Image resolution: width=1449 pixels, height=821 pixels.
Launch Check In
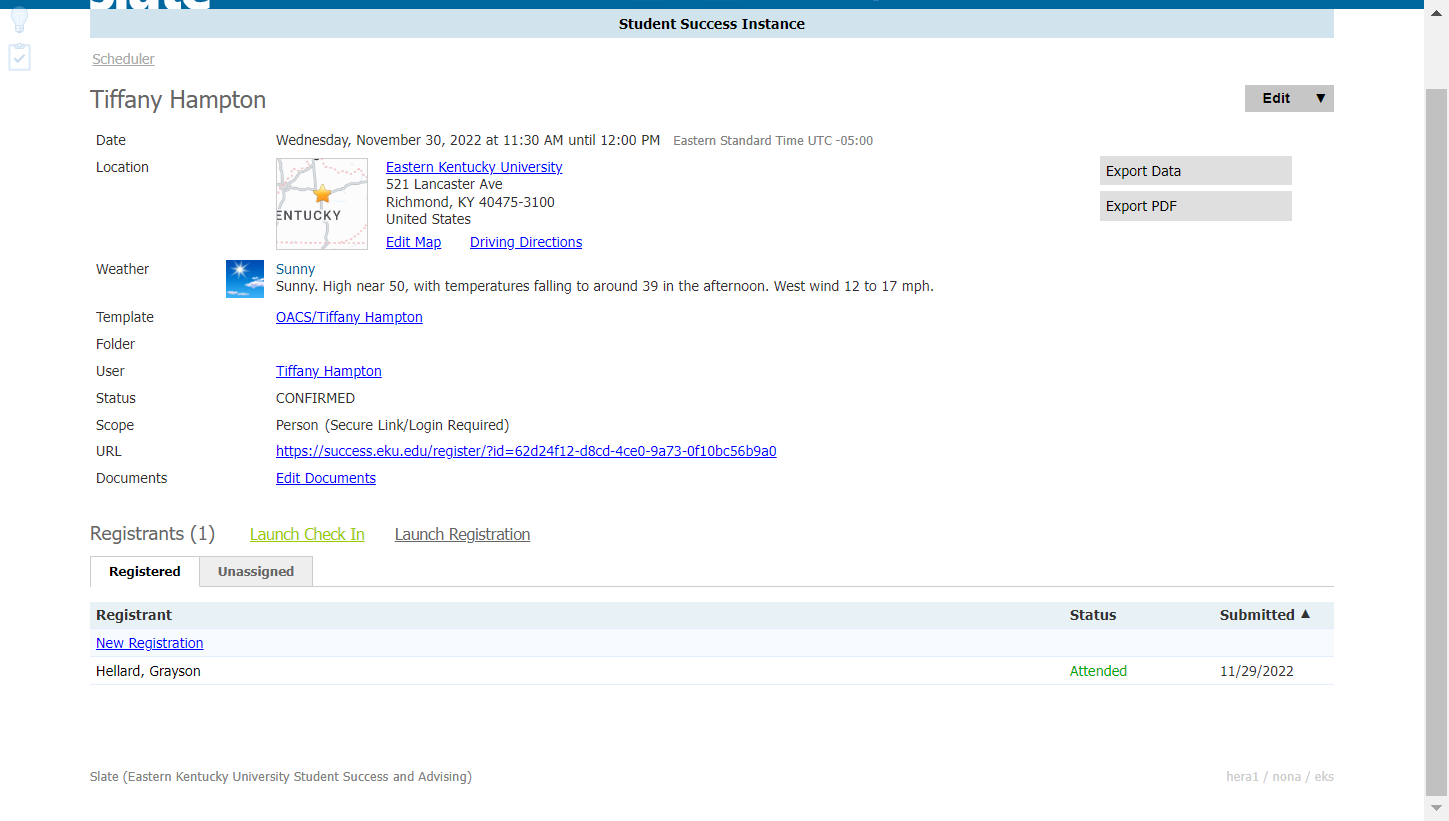tap(307, 534)
